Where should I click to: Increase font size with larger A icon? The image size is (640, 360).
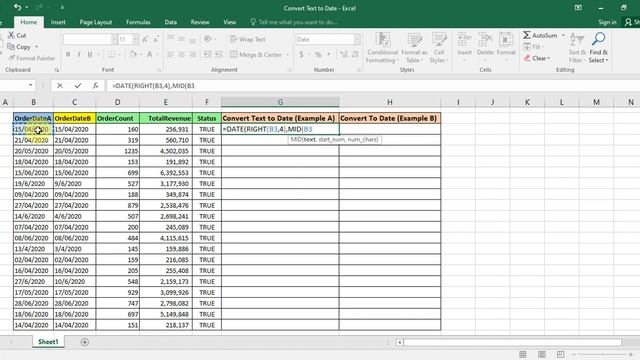tap(145, 39)
